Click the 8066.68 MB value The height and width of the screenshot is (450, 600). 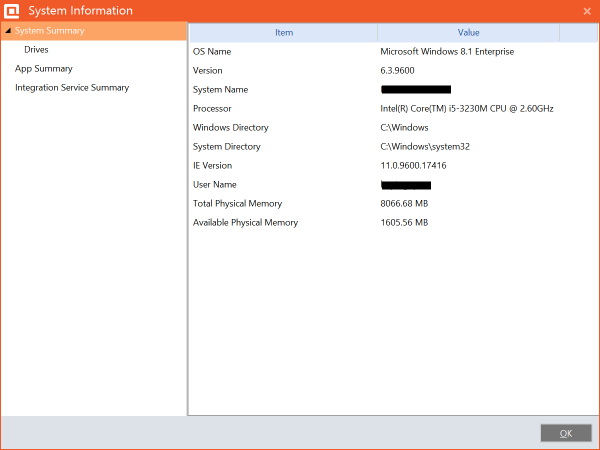click(x=404, y=204)
